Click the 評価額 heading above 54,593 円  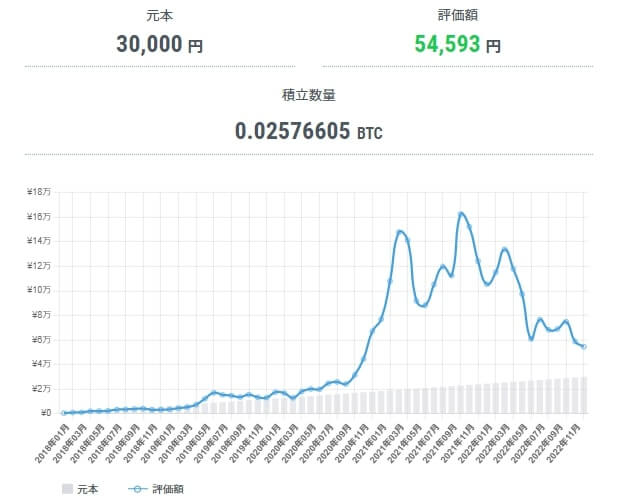tap(458, 16)
